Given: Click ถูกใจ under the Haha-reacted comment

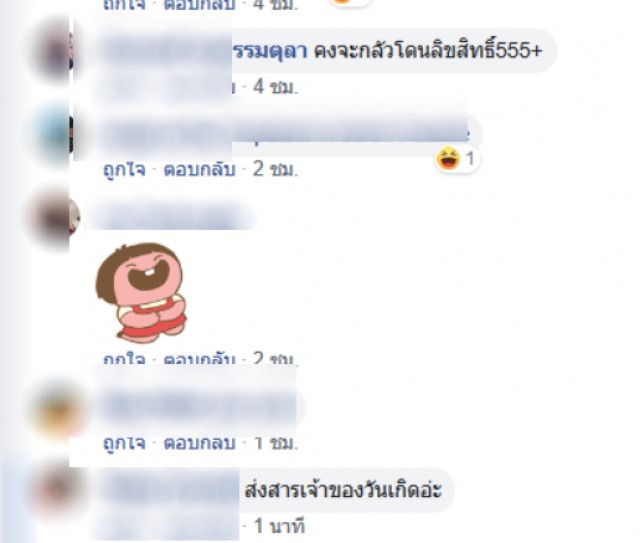Looking at the screenshot, I should pyautogui.click(x=124, y=169).
